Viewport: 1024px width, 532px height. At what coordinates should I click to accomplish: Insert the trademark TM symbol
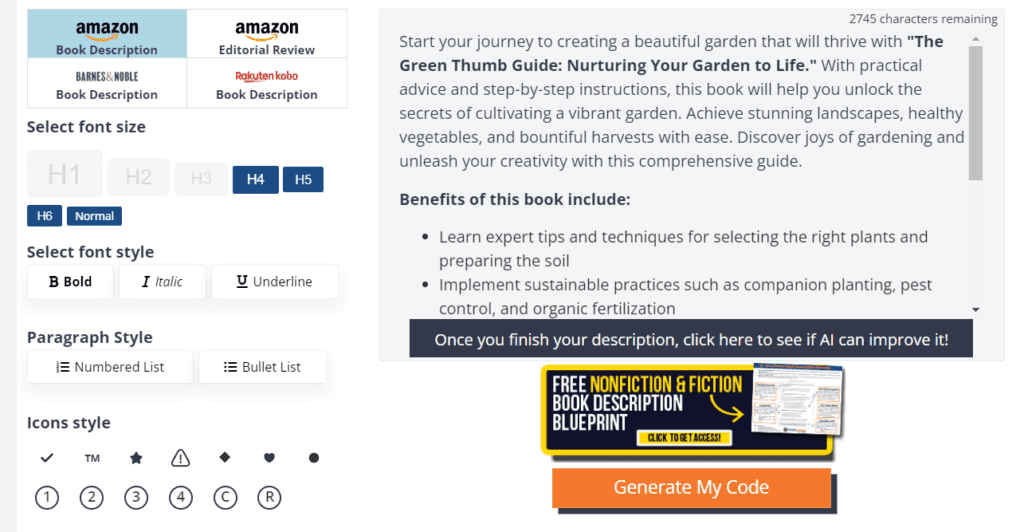tap(92, 458)
